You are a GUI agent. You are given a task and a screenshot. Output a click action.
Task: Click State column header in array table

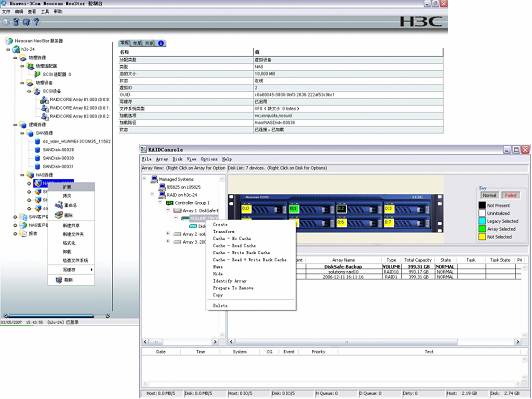pos(445,260)
